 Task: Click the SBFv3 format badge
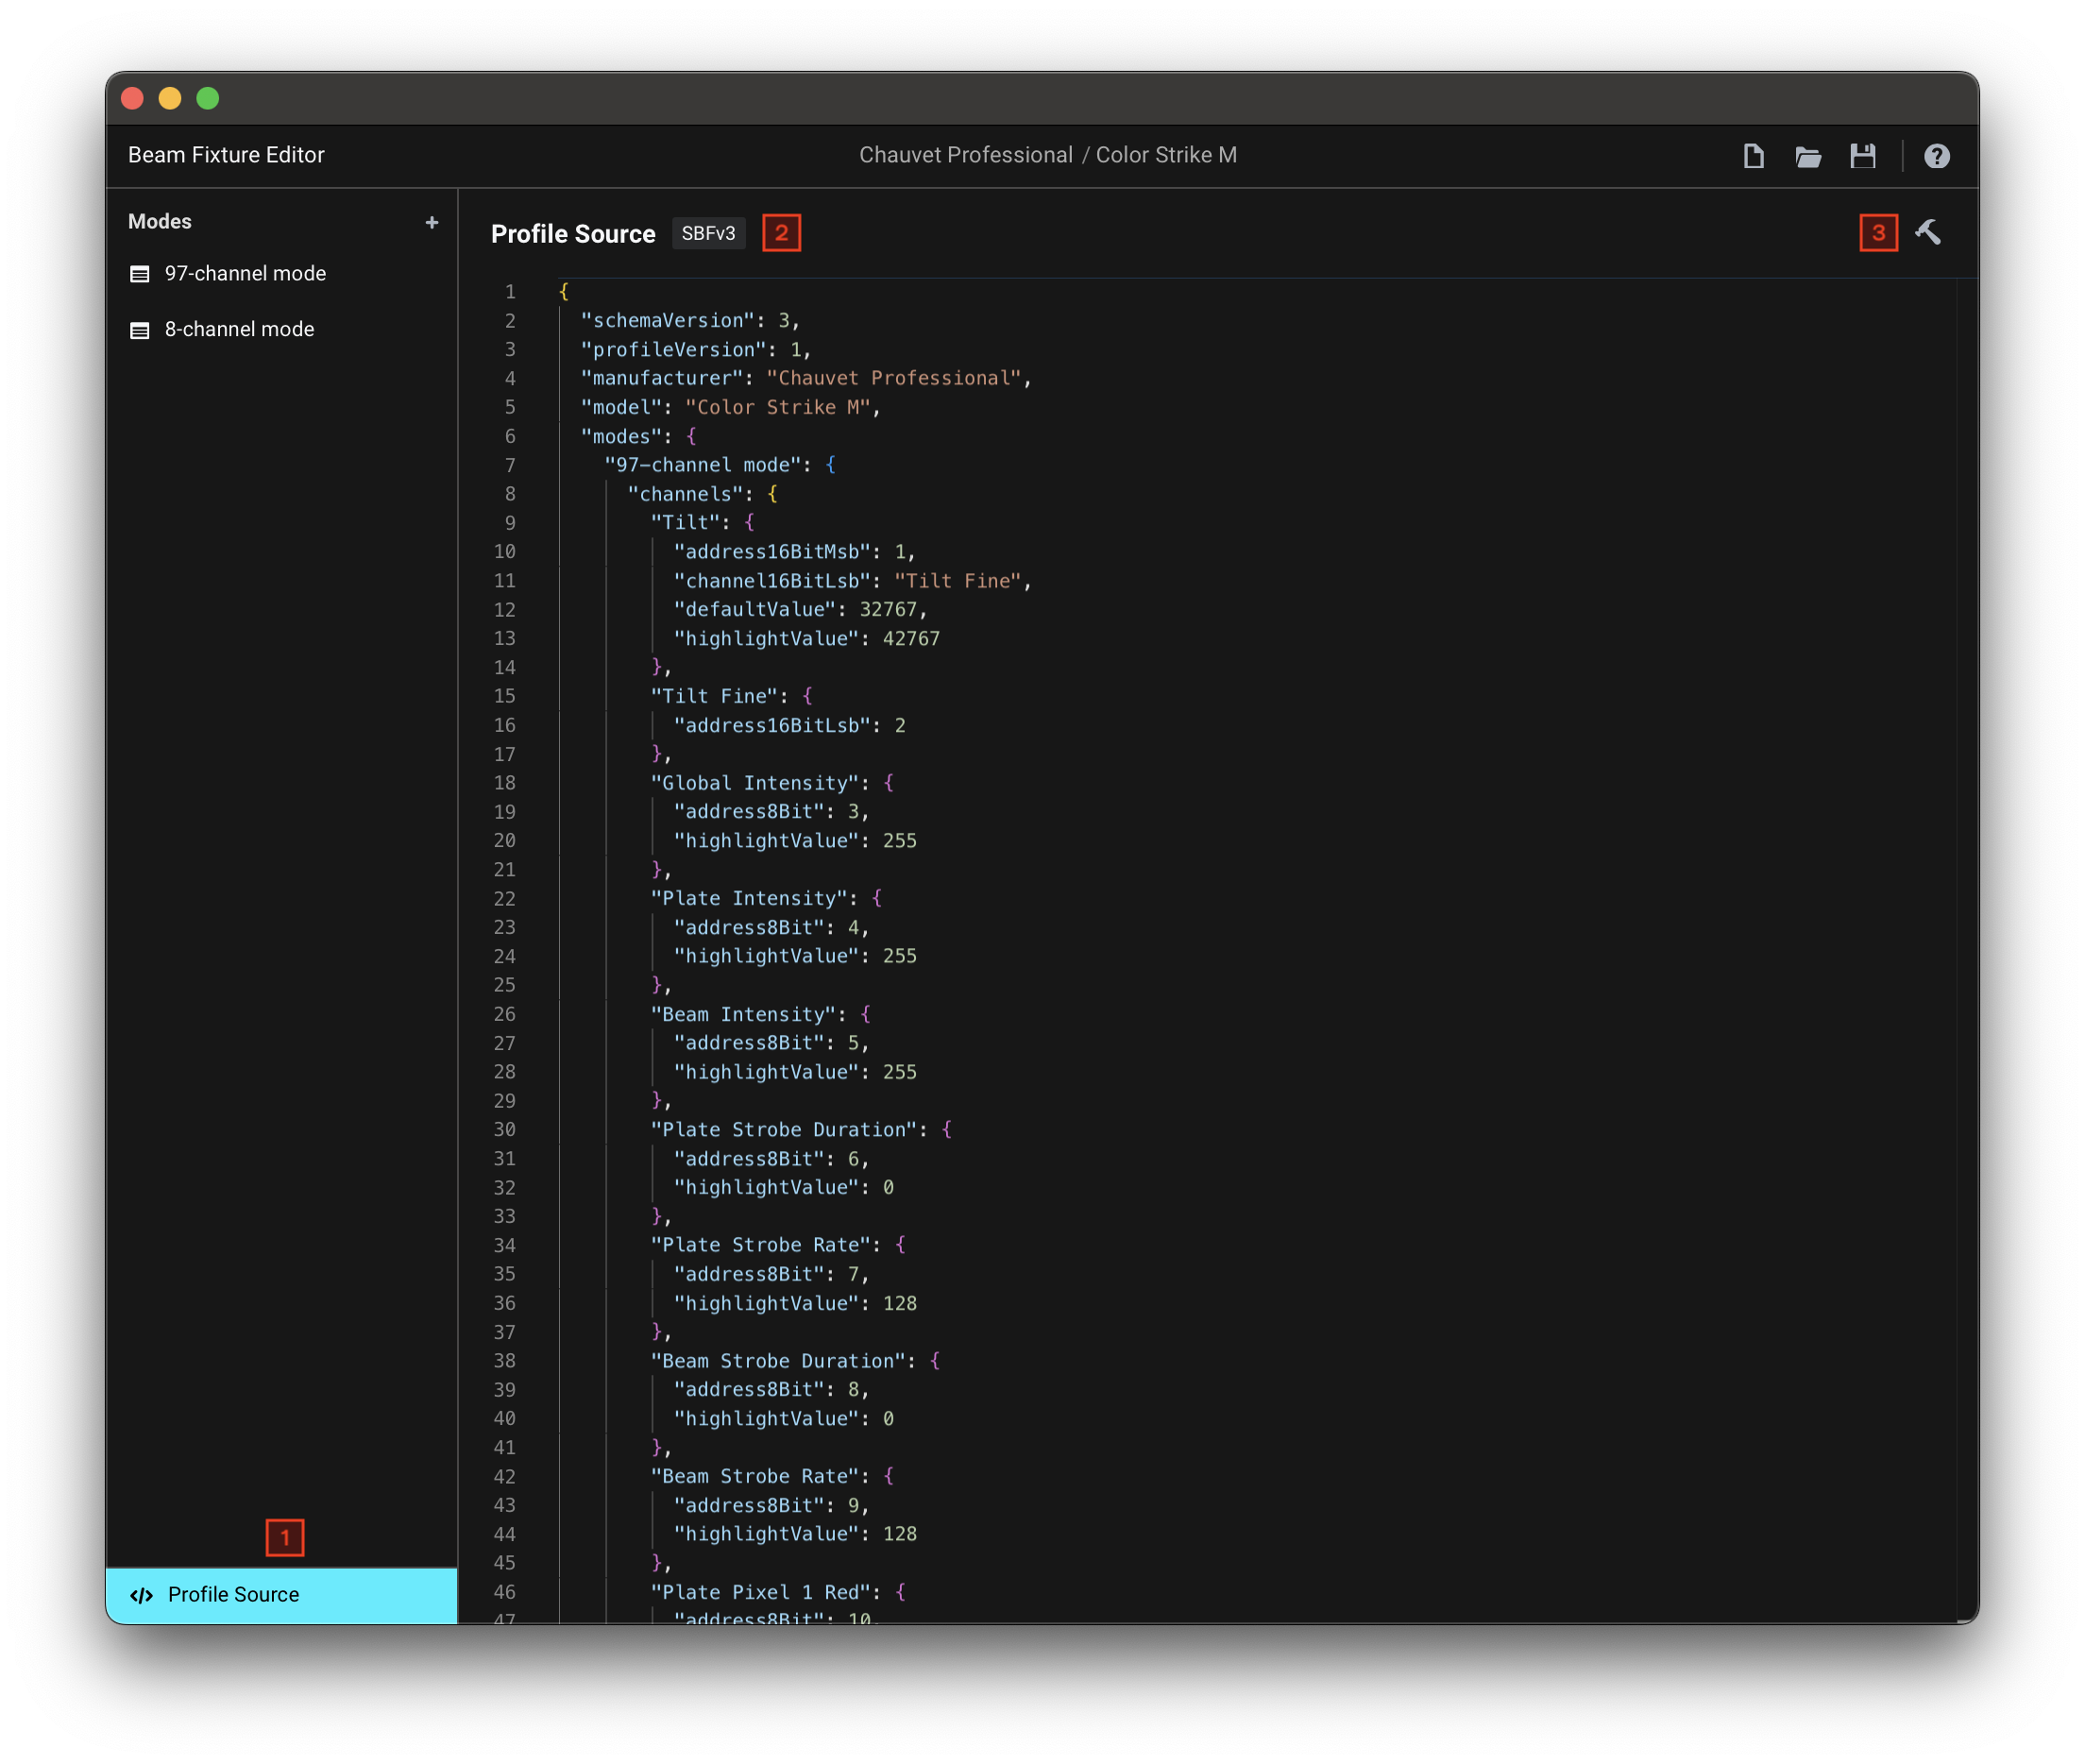click(708, 234)
